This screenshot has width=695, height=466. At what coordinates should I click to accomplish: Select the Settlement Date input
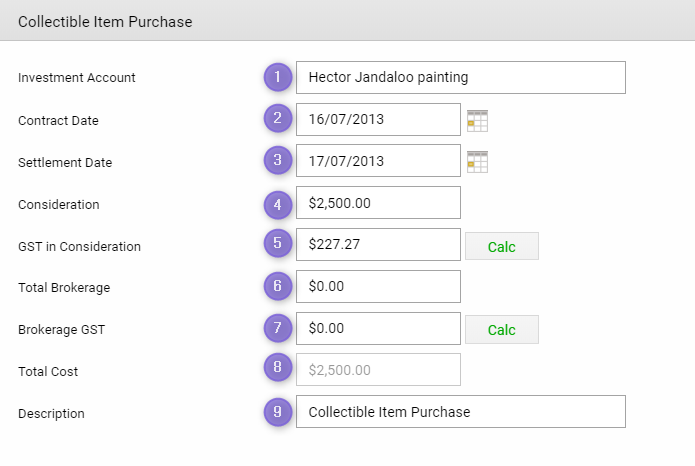tap(379, 161)
